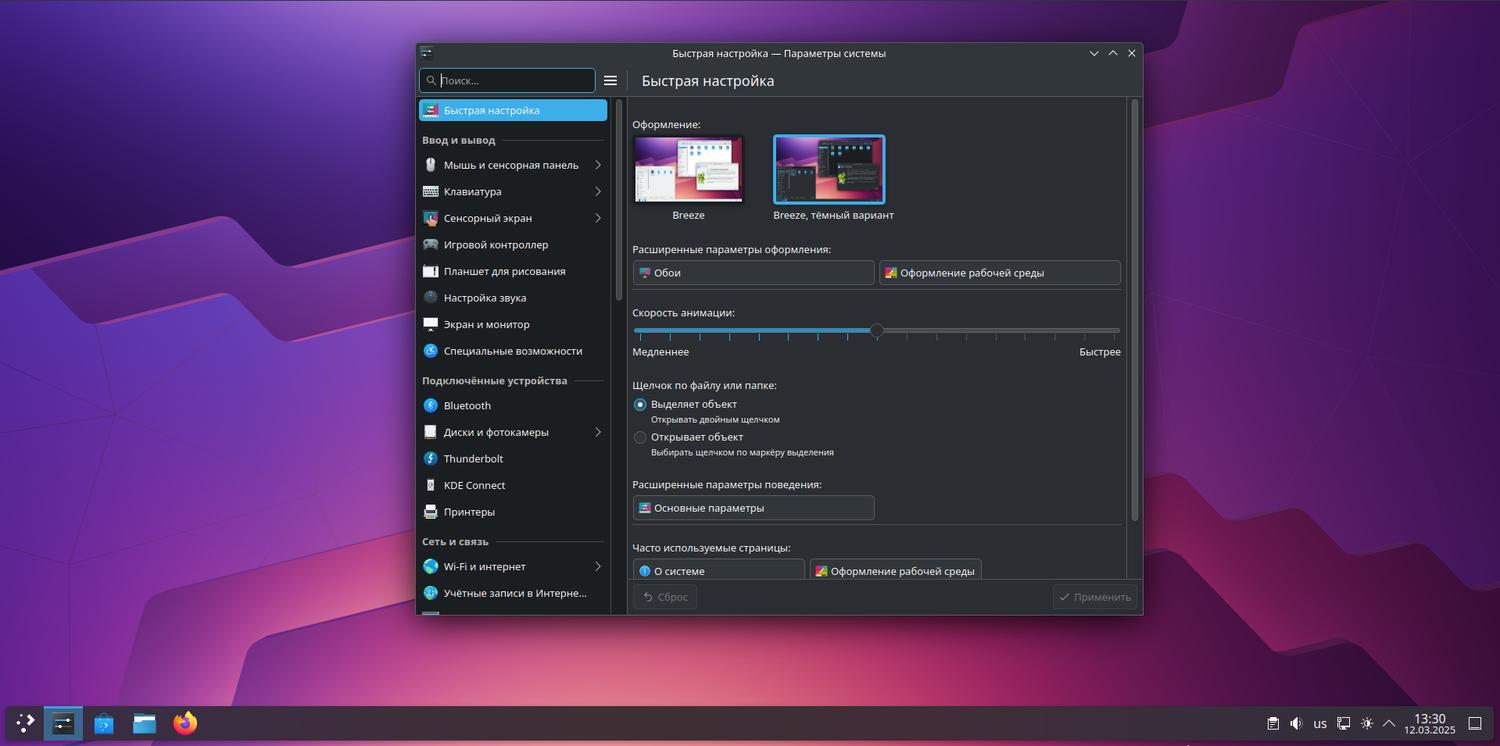Expand the Сенсорный экран chevron

(598, 218)
